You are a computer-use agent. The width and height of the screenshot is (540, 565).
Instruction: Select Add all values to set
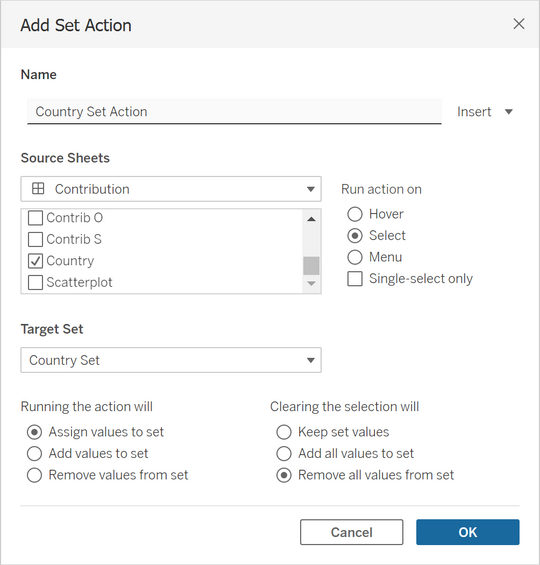(x=284, y=454)
